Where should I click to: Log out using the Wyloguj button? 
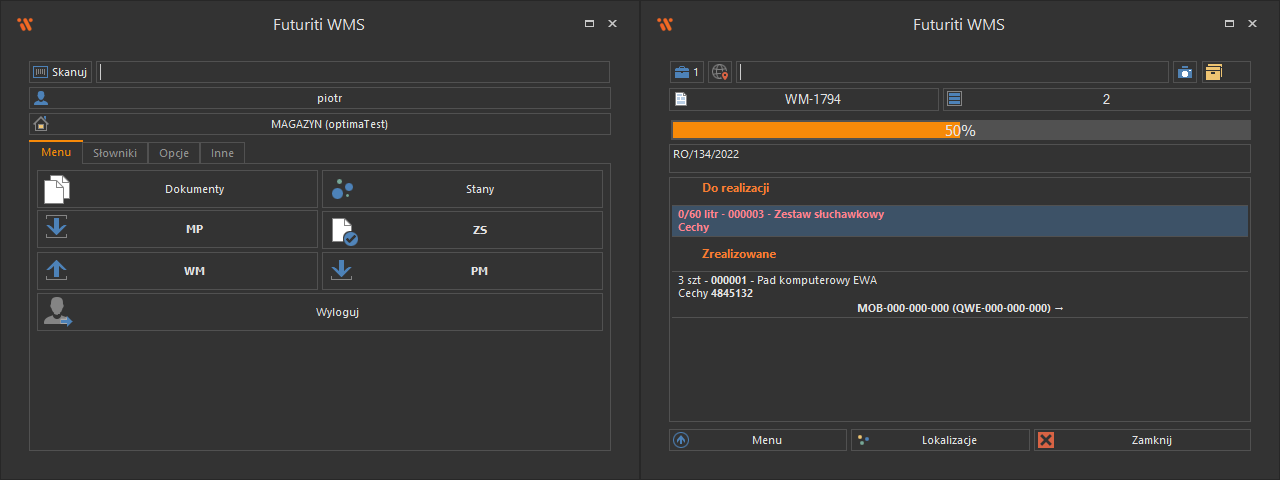click(320, 312)
